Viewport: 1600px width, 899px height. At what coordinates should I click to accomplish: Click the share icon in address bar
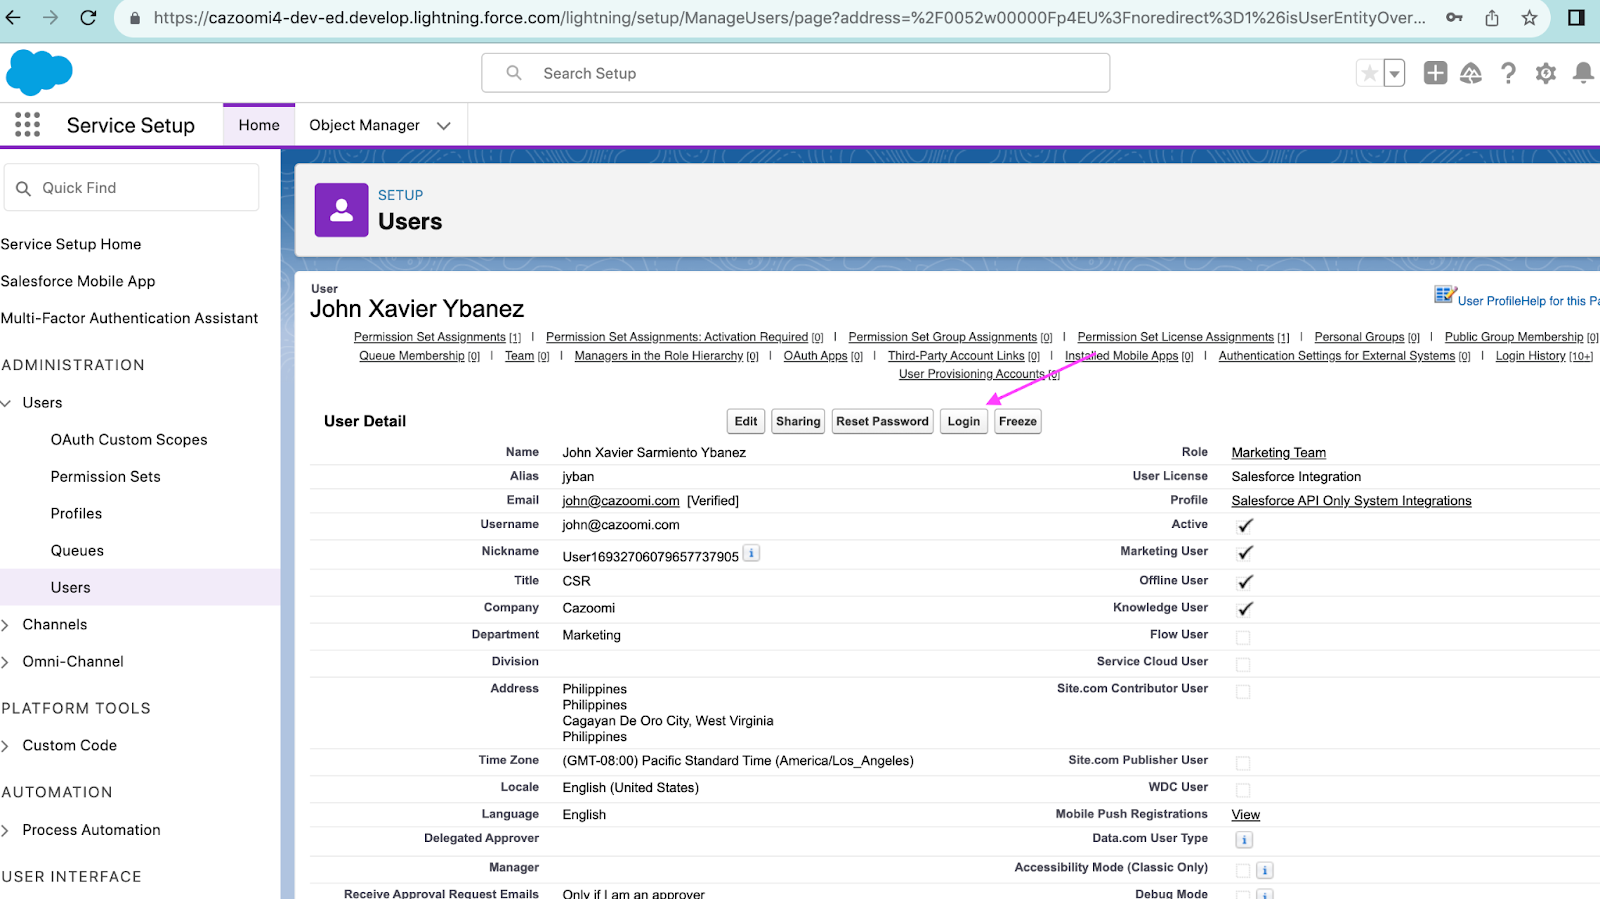click(x=1492, y=18)
